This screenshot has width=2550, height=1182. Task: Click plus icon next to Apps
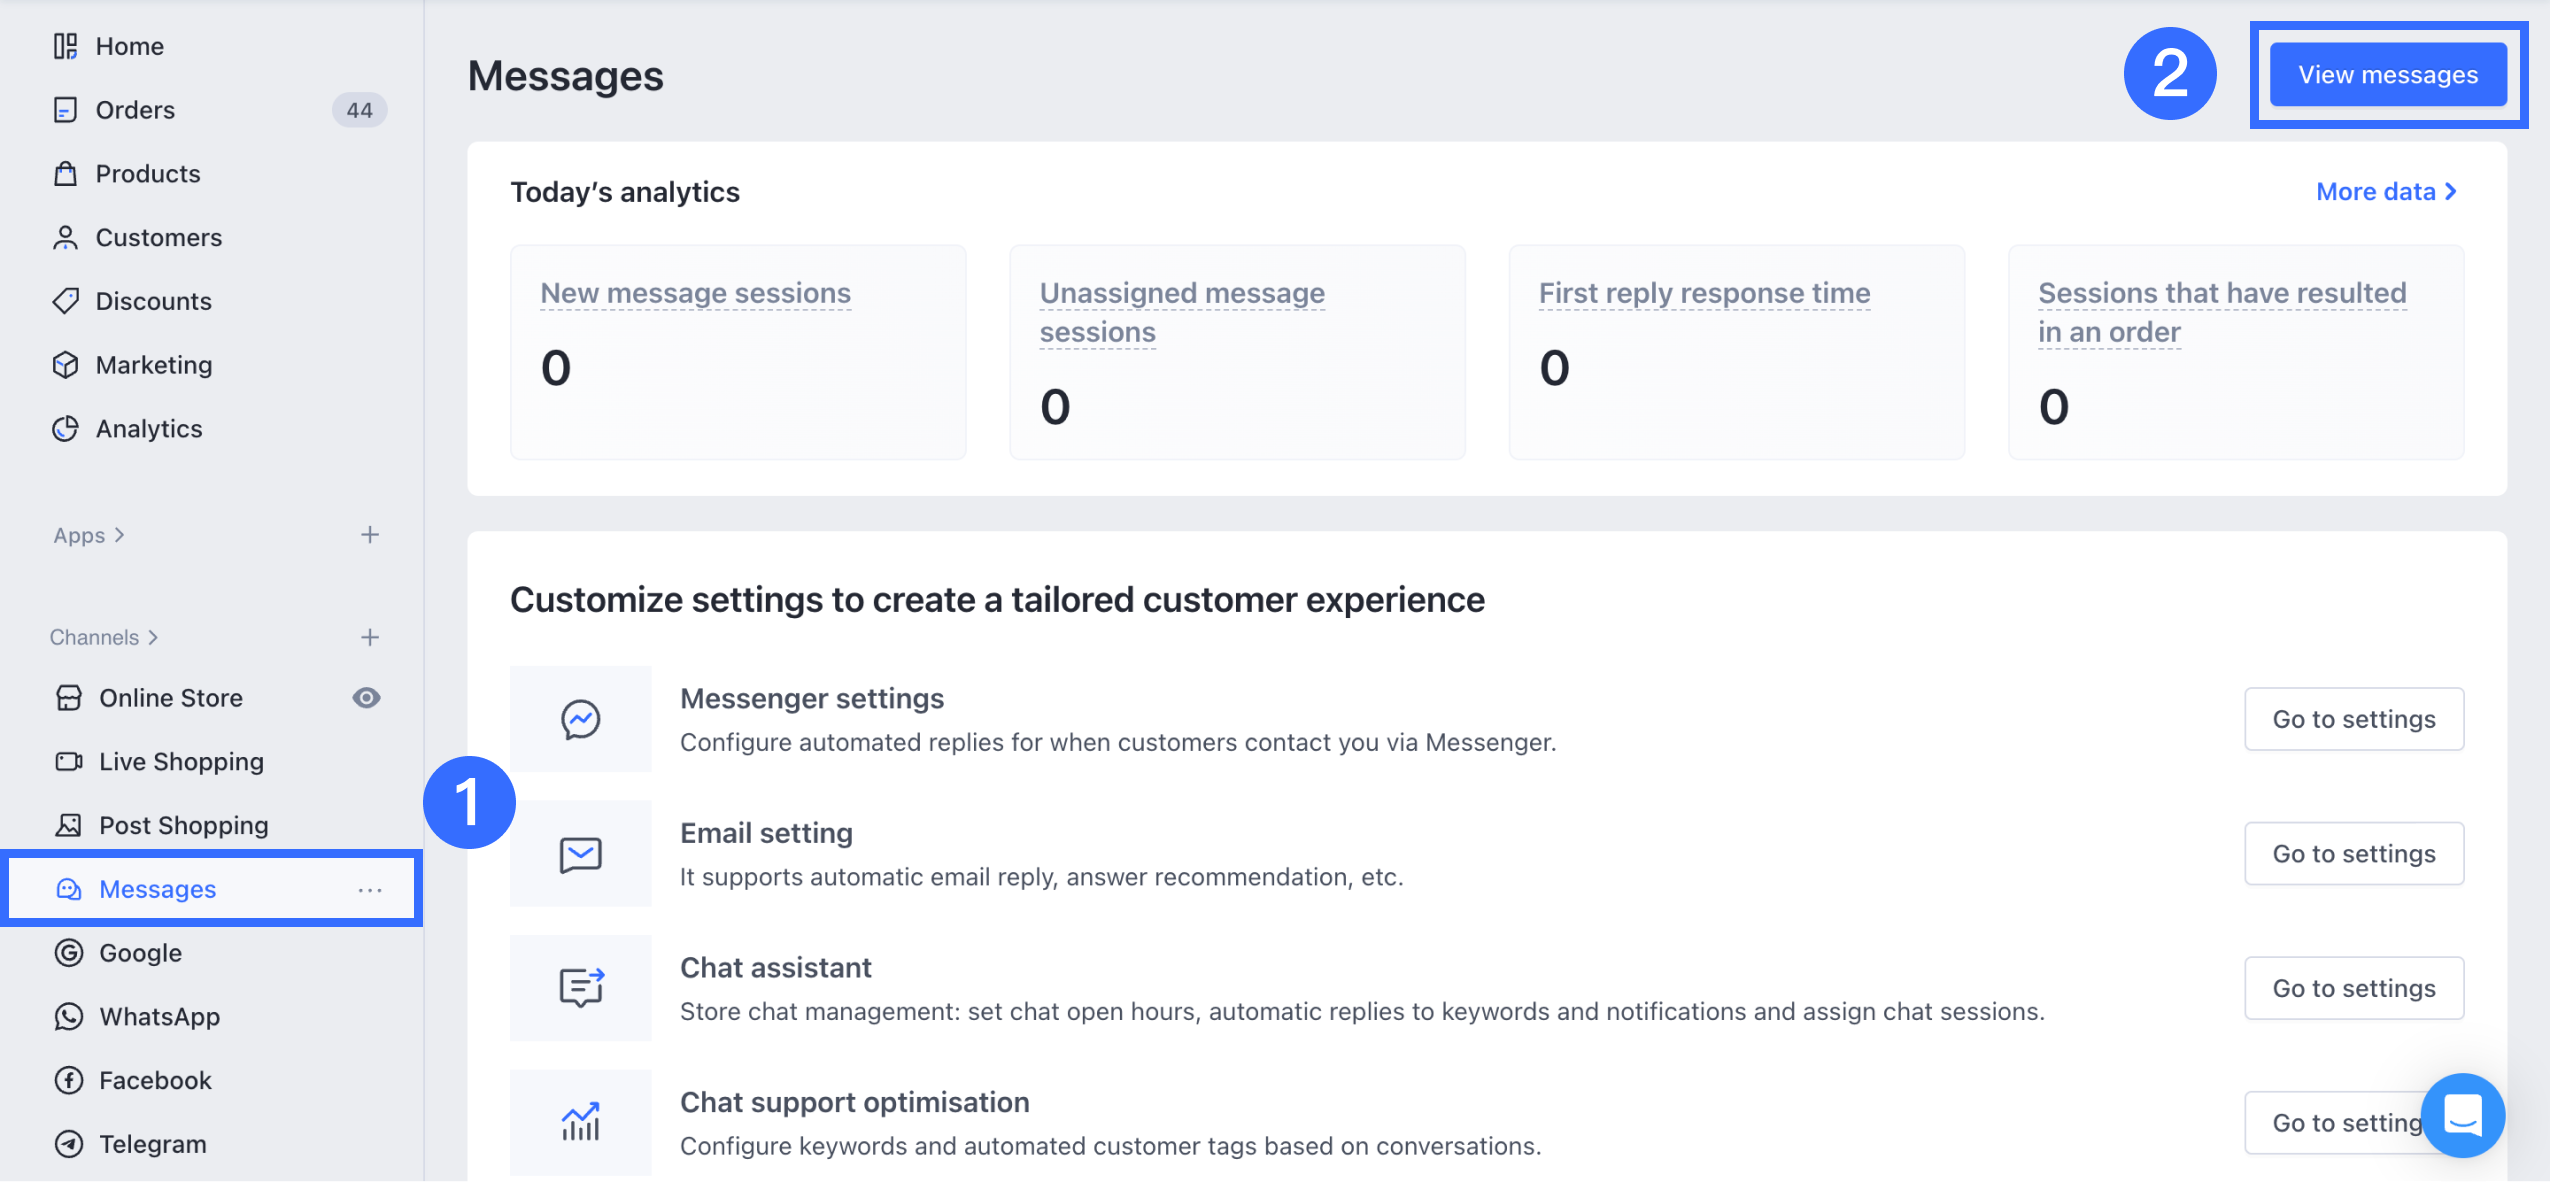coord(370,535)
